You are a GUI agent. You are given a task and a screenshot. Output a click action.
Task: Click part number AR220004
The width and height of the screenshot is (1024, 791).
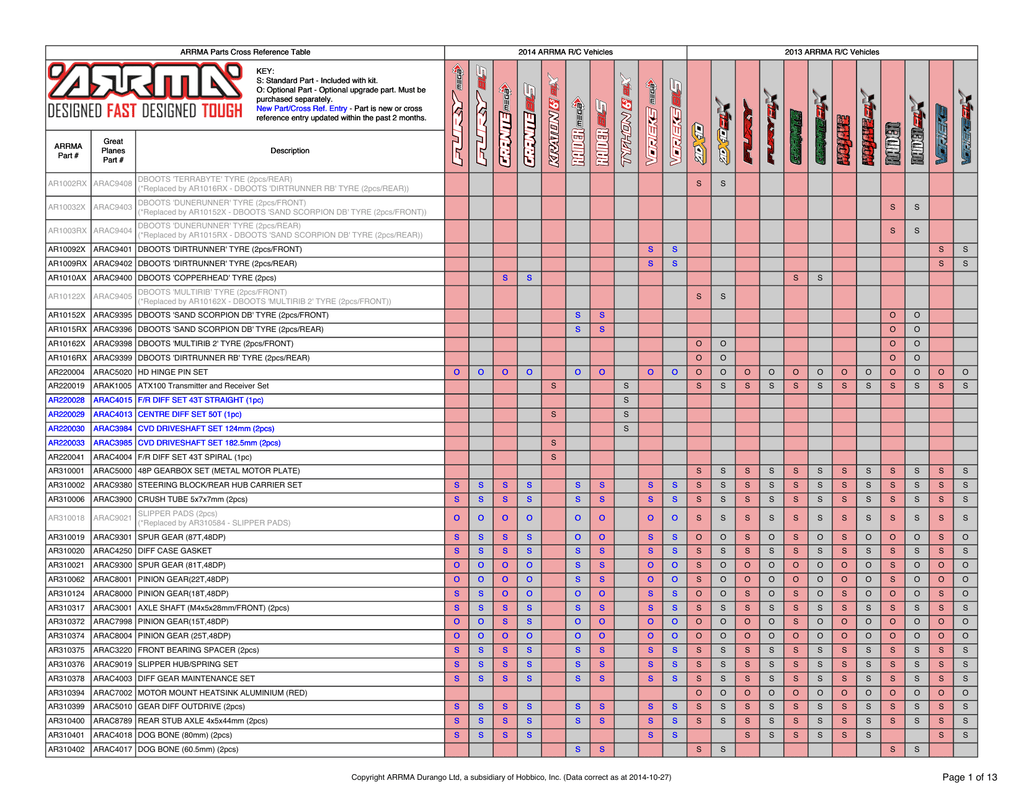coord(67,372)
